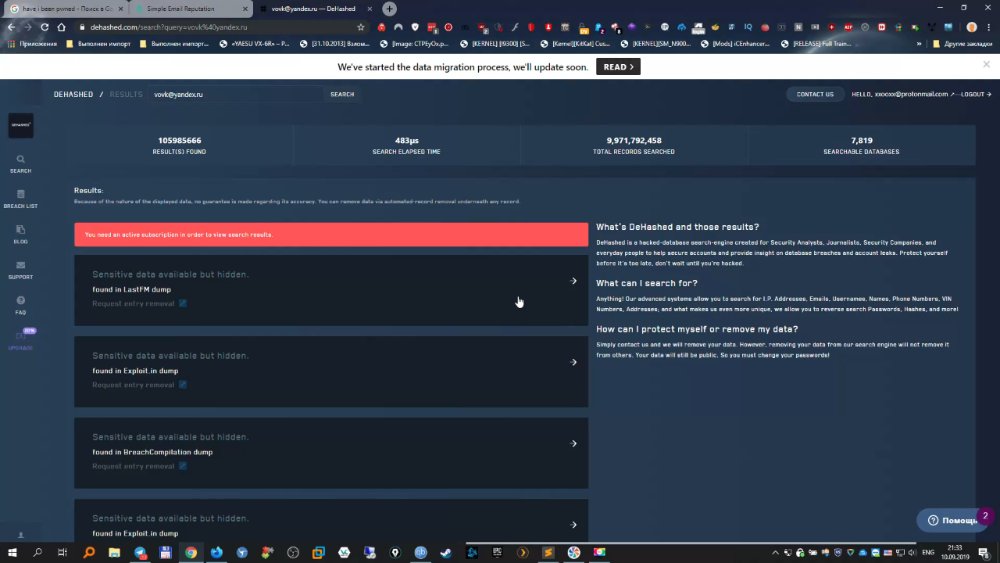Open Chrome menu three-dots icon
The width and height of the screenshot is (1000, 563).
click(989, 27)
